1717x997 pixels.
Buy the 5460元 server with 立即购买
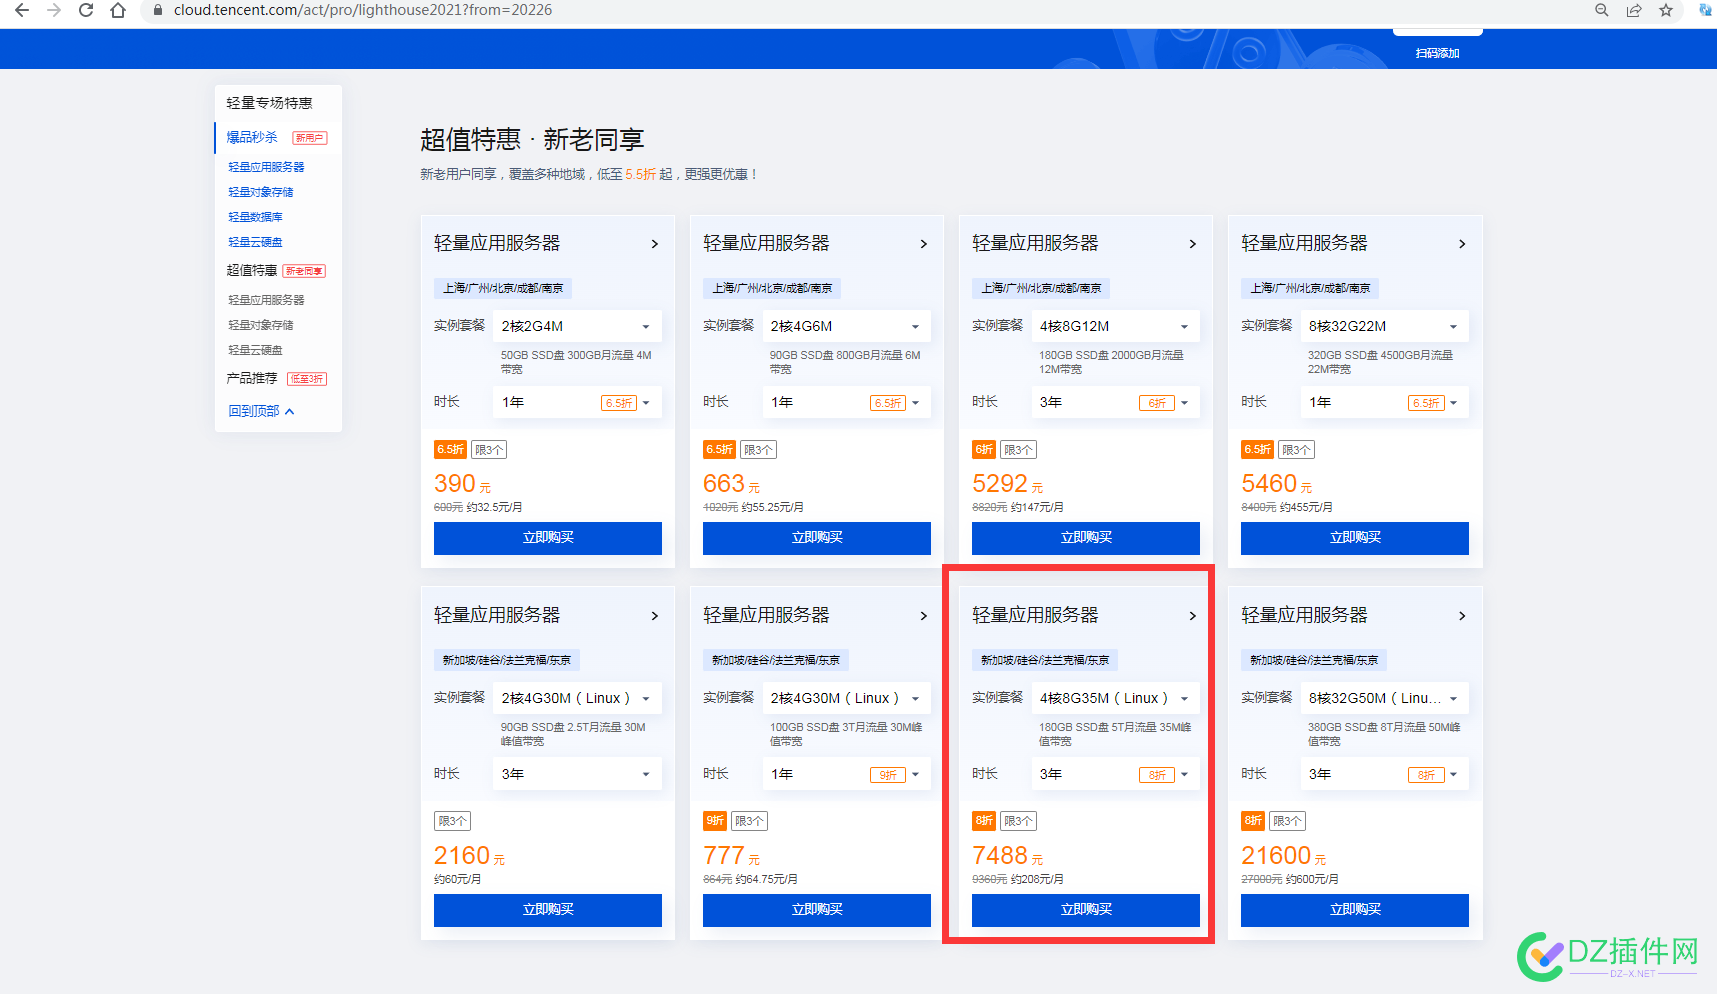click(1355, 538)
